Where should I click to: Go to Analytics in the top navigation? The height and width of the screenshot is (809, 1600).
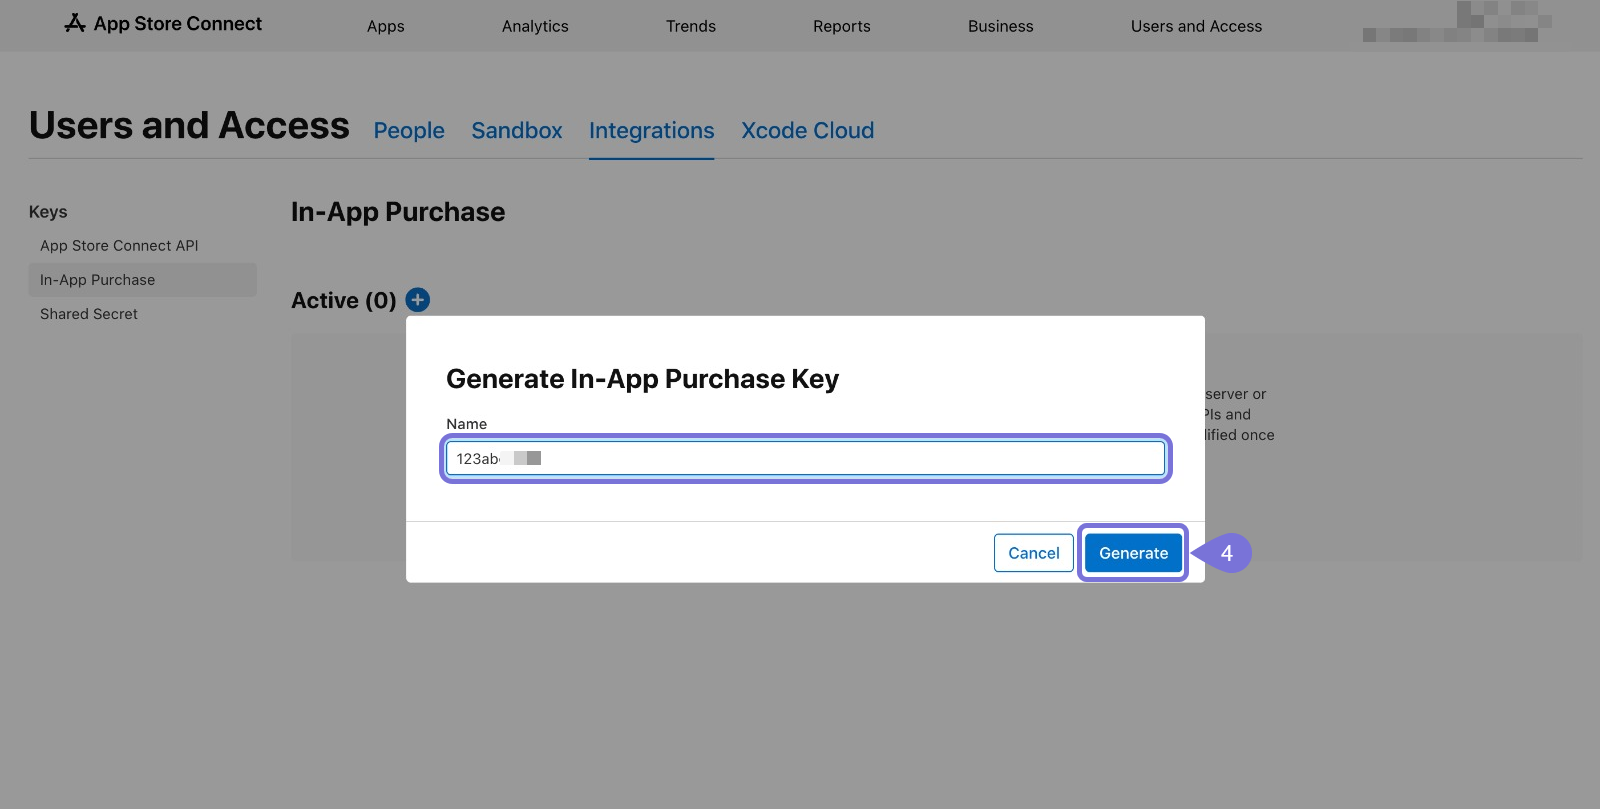(x=535, y=26)
